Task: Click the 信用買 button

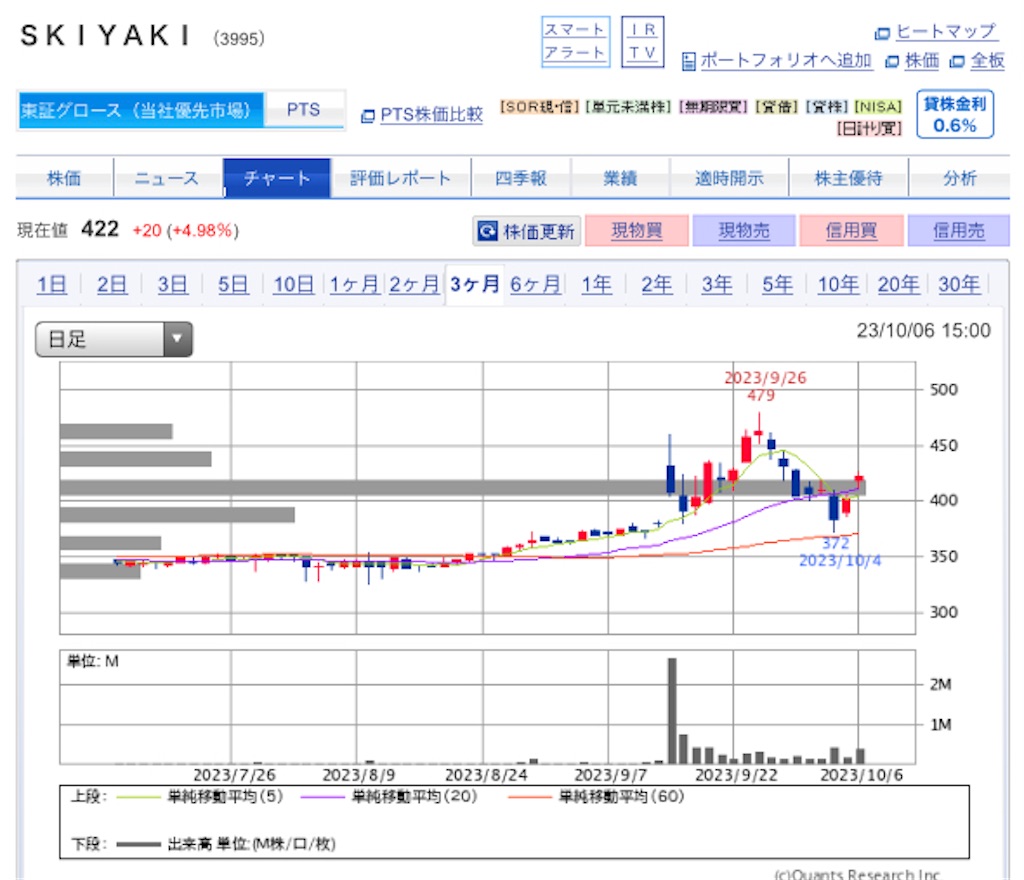Action: click(x=851, y=230)
